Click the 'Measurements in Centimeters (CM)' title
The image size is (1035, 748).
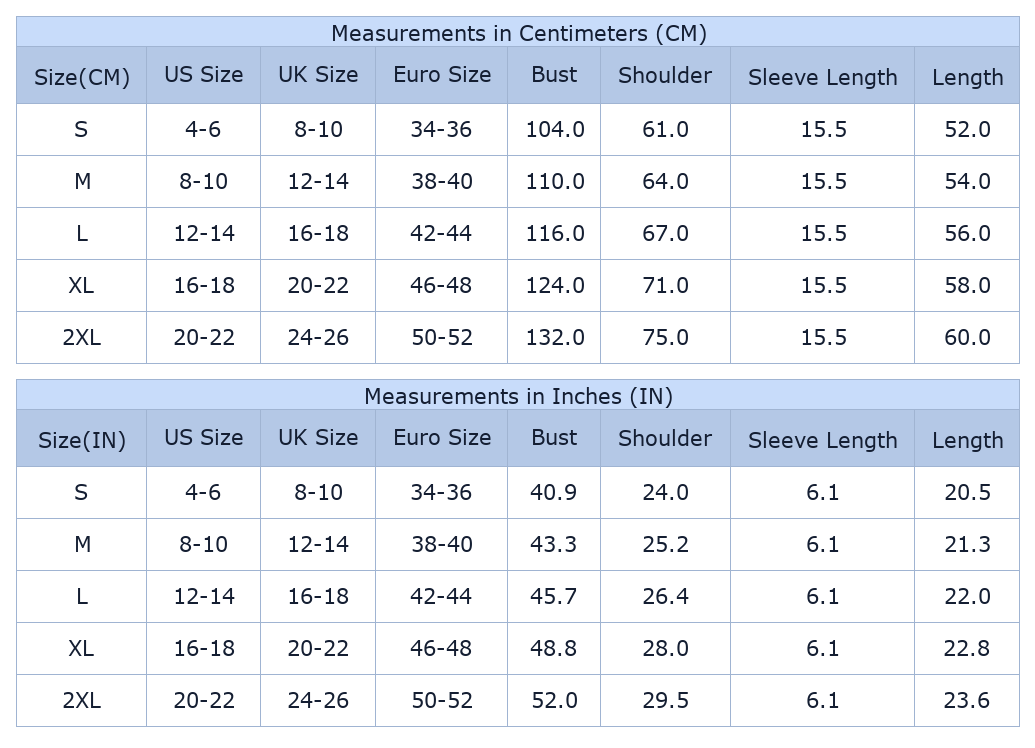click(518, 33)
